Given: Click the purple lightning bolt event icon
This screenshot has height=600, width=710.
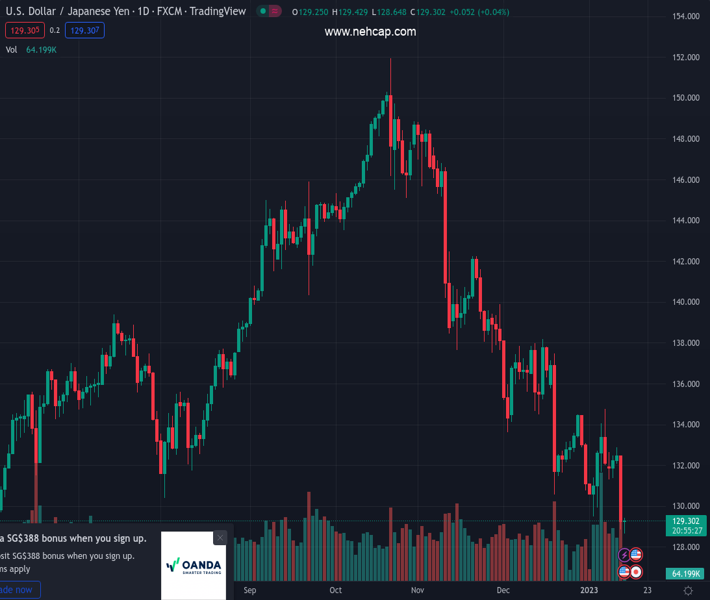Looking at the screenshot, I should click(624, 555).
